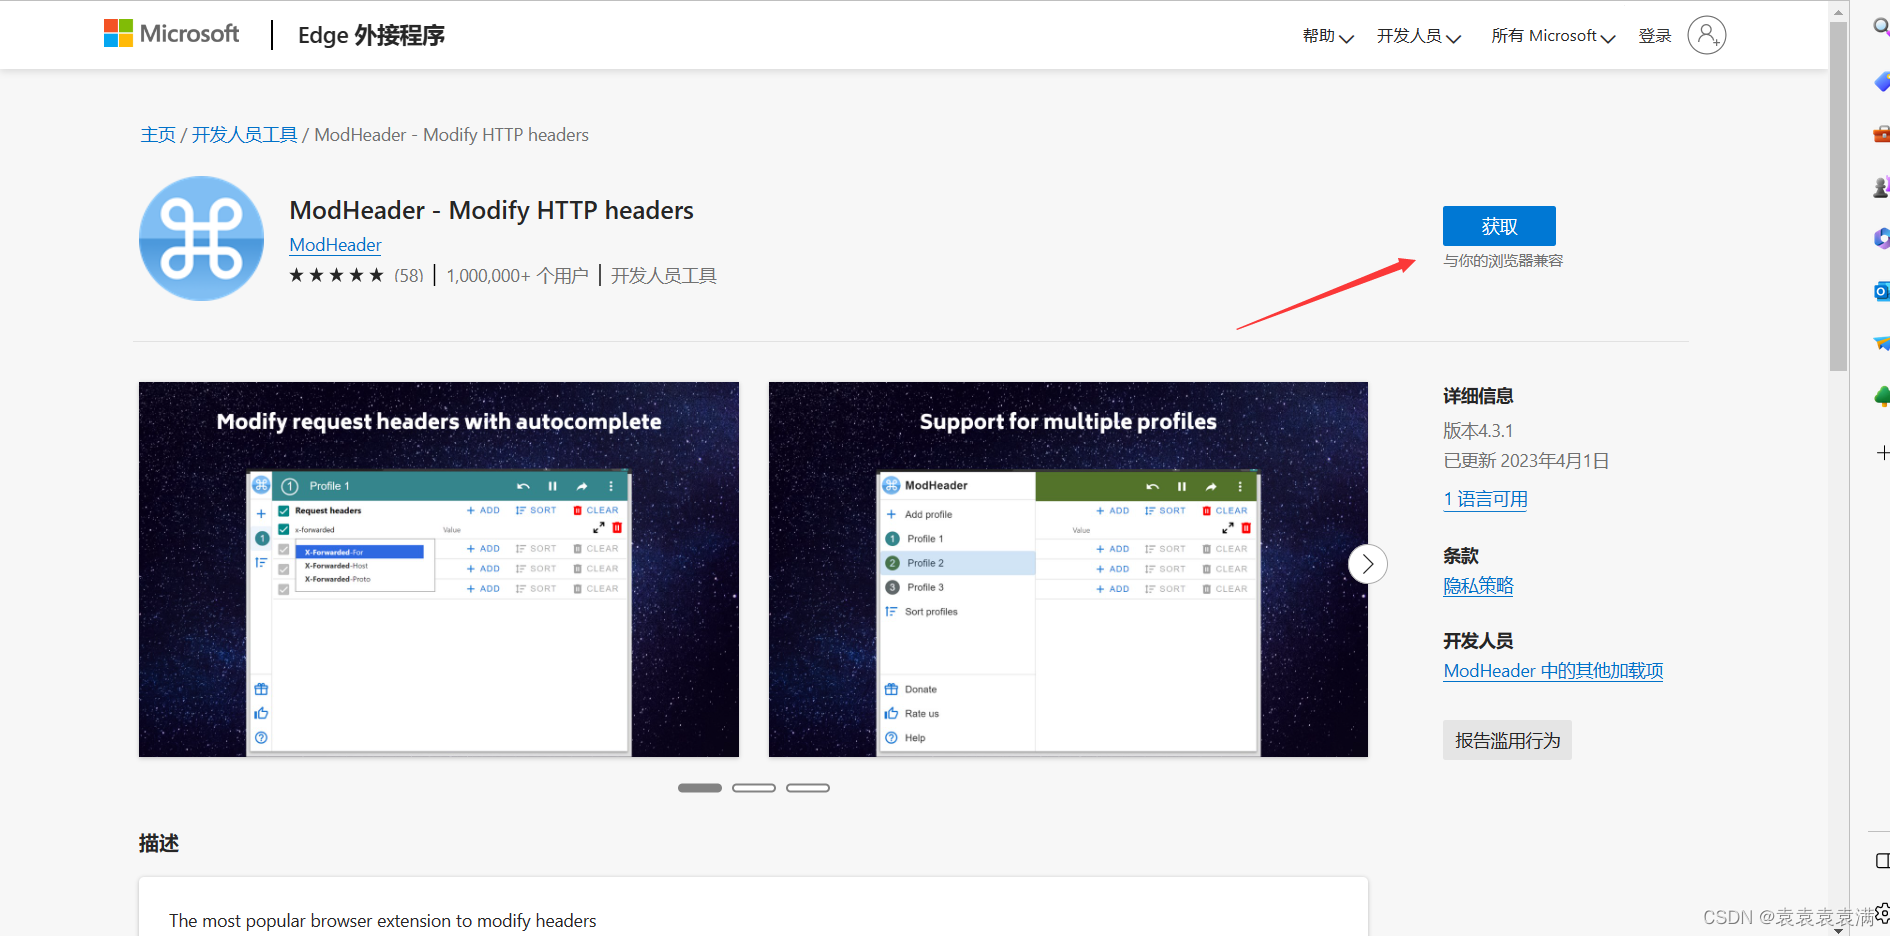Open the sidebar search icon

coord(1881,27)
